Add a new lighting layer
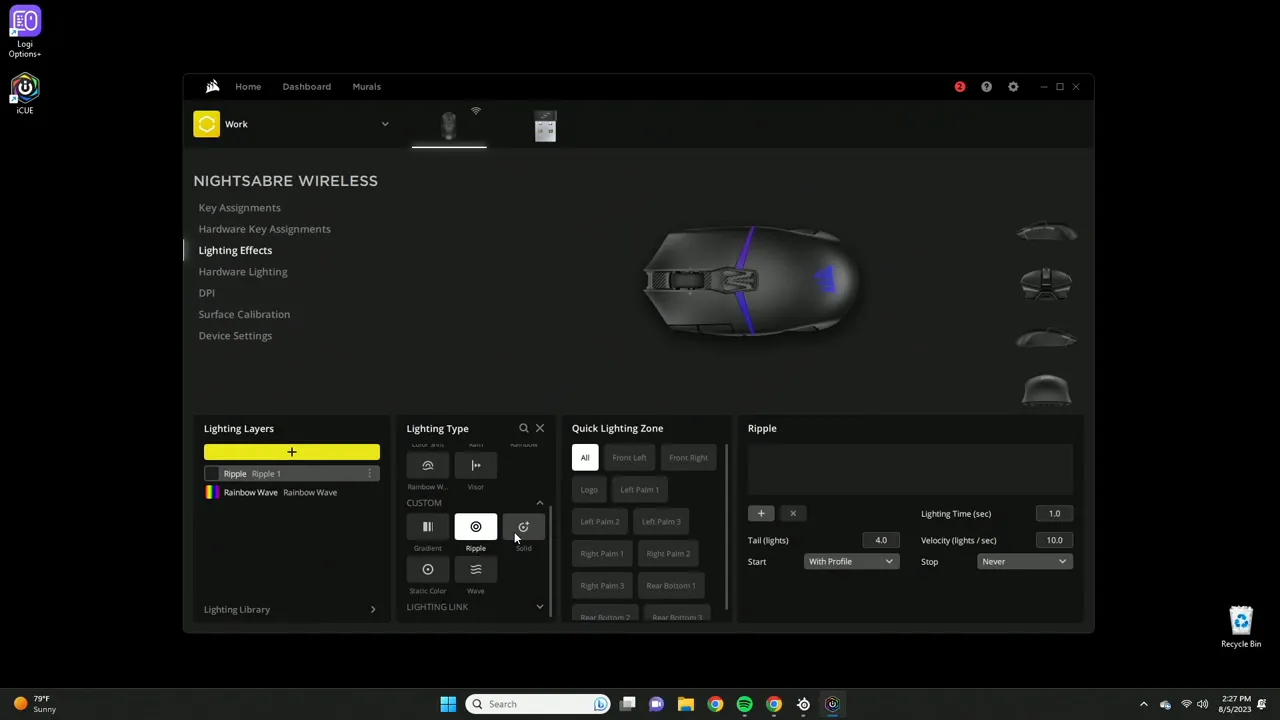The image size is (1280, 720). [x=291, y=452]
